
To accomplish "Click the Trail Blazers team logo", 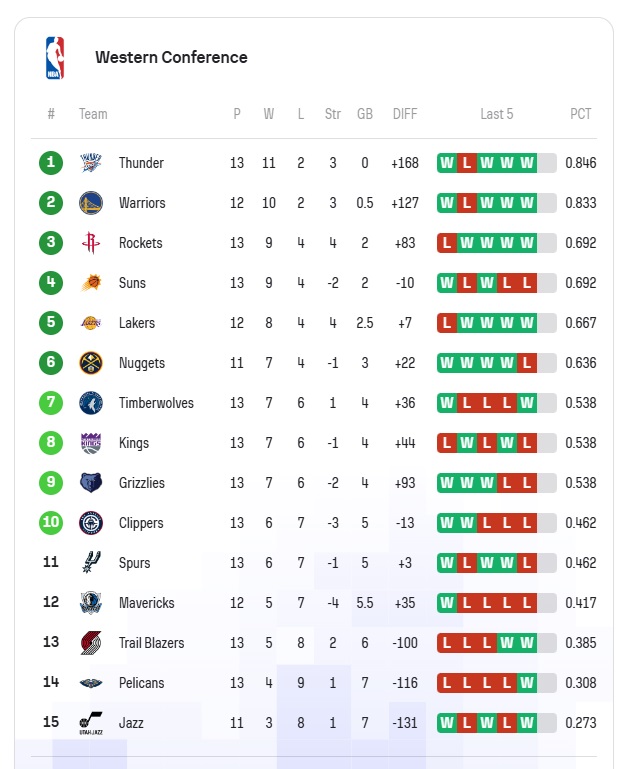I will coord(91,643).
